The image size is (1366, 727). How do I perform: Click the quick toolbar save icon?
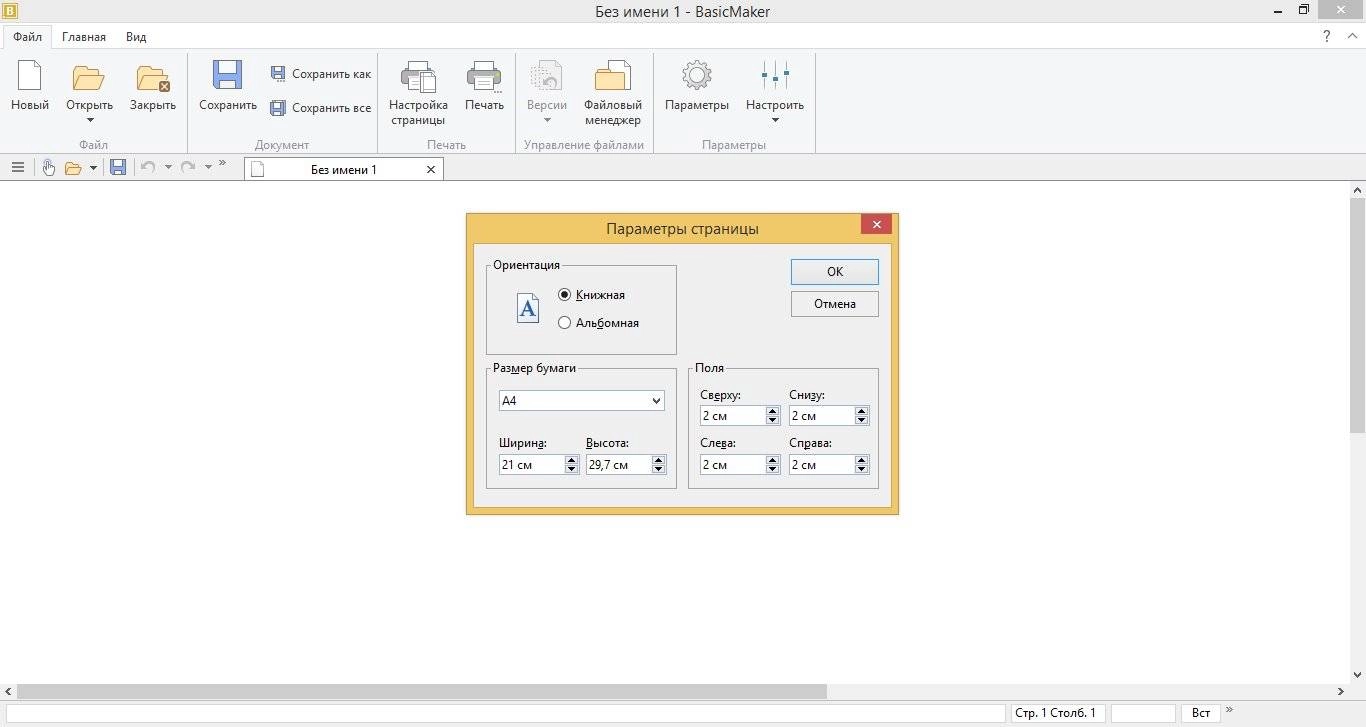(118, 168)
